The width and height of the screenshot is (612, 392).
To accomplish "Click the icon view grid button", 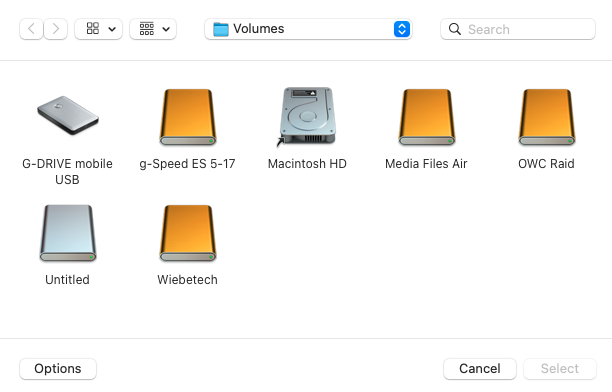I will [x=93, y=29].
